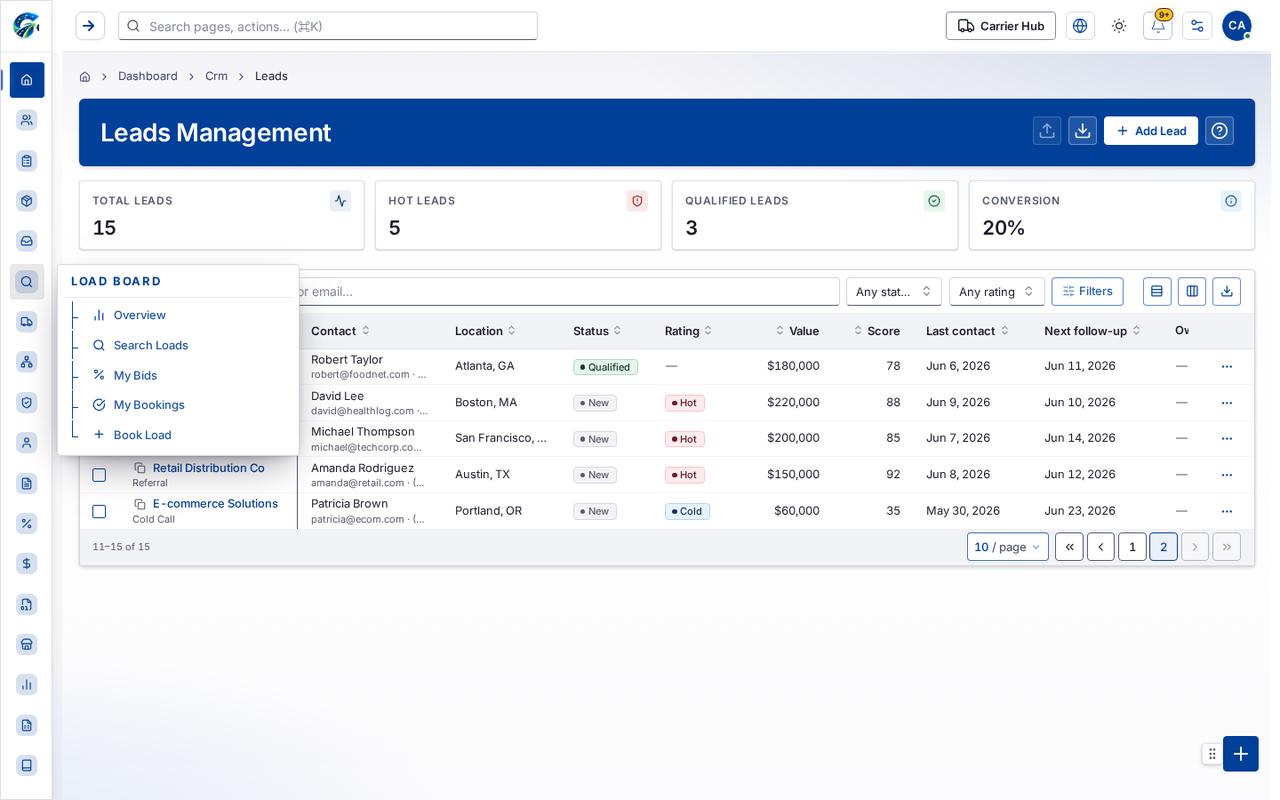Open the help question mark icon
The width and height of the screenshot is (1280, 800).
coord(1220,131)
